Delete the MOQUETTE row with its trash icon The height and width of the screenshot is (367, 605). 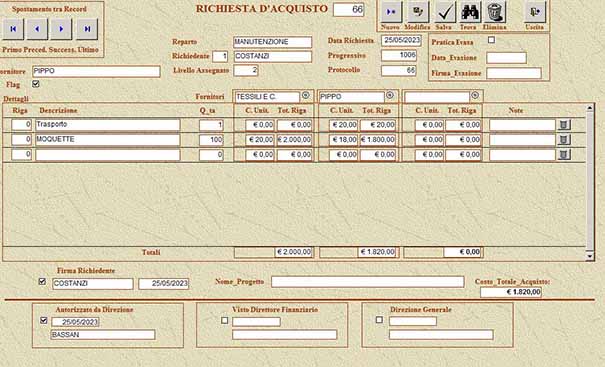click(x=564, y=140)
